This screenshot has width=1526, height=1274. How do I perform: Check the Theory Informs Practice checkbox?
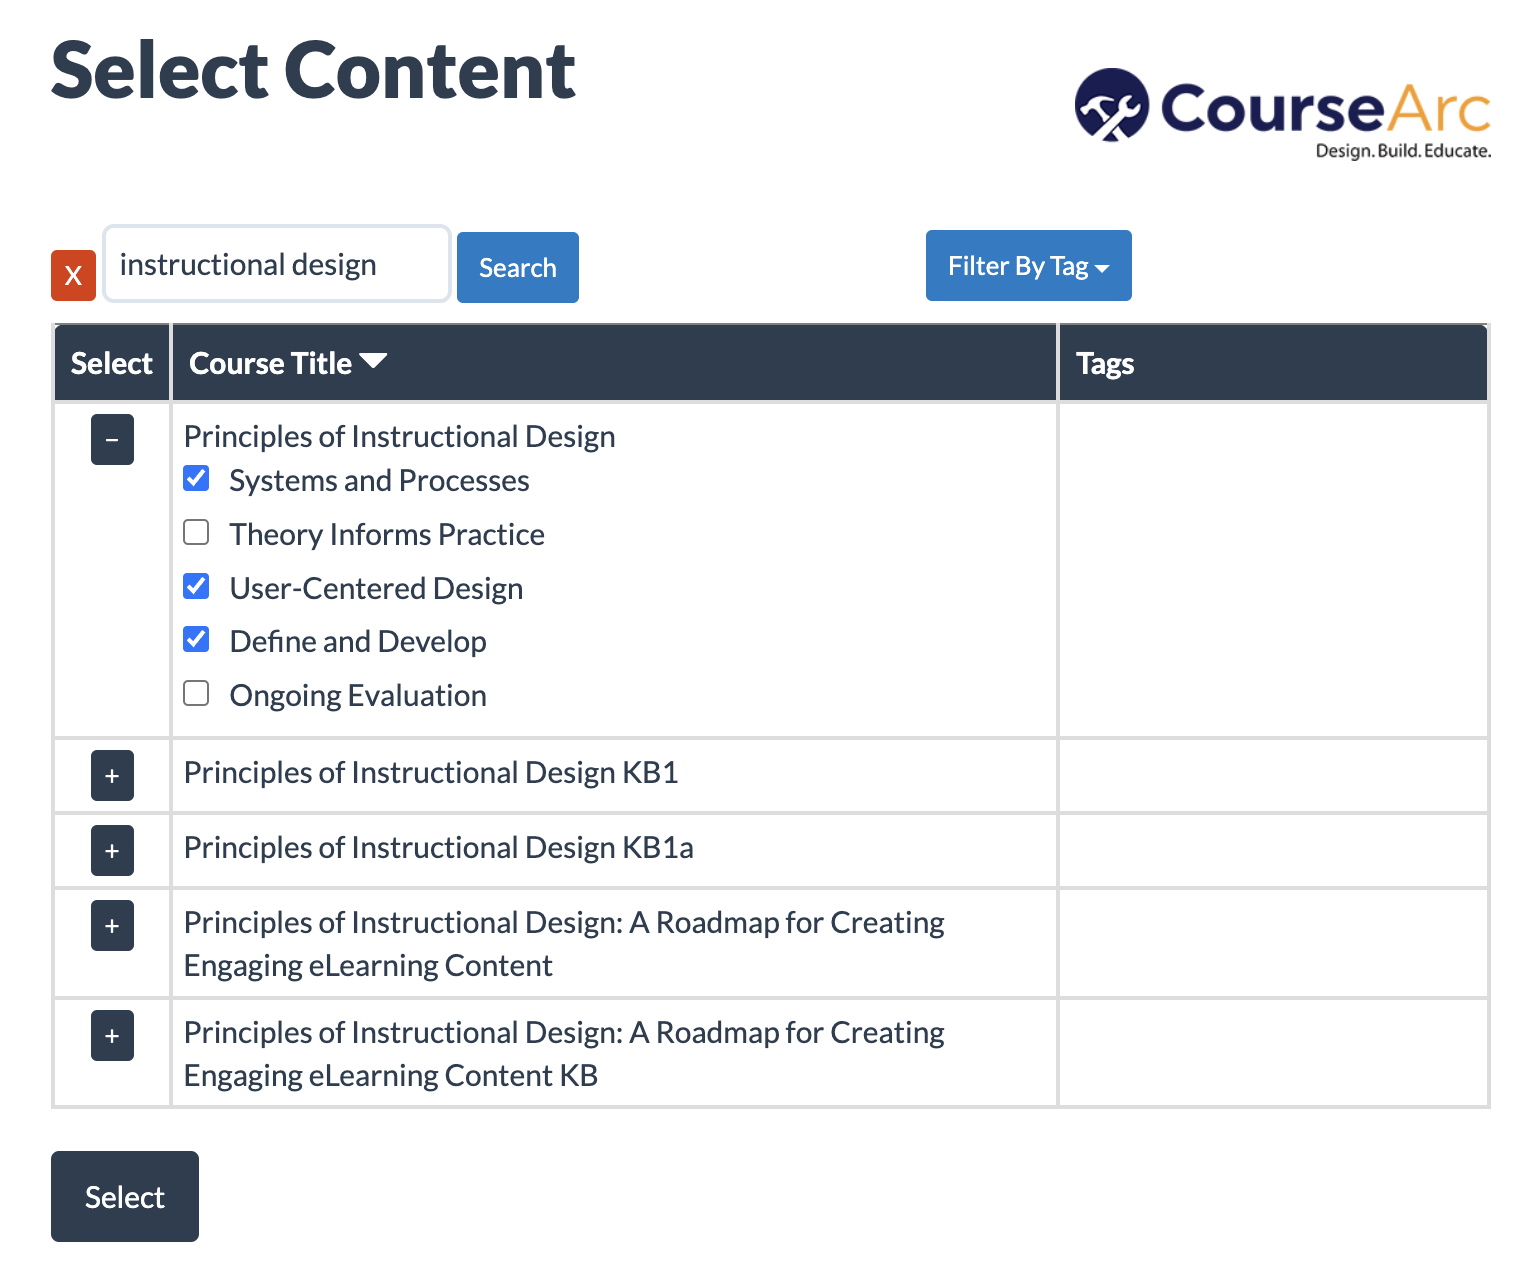pyautogui.click(x=197, y=532)
